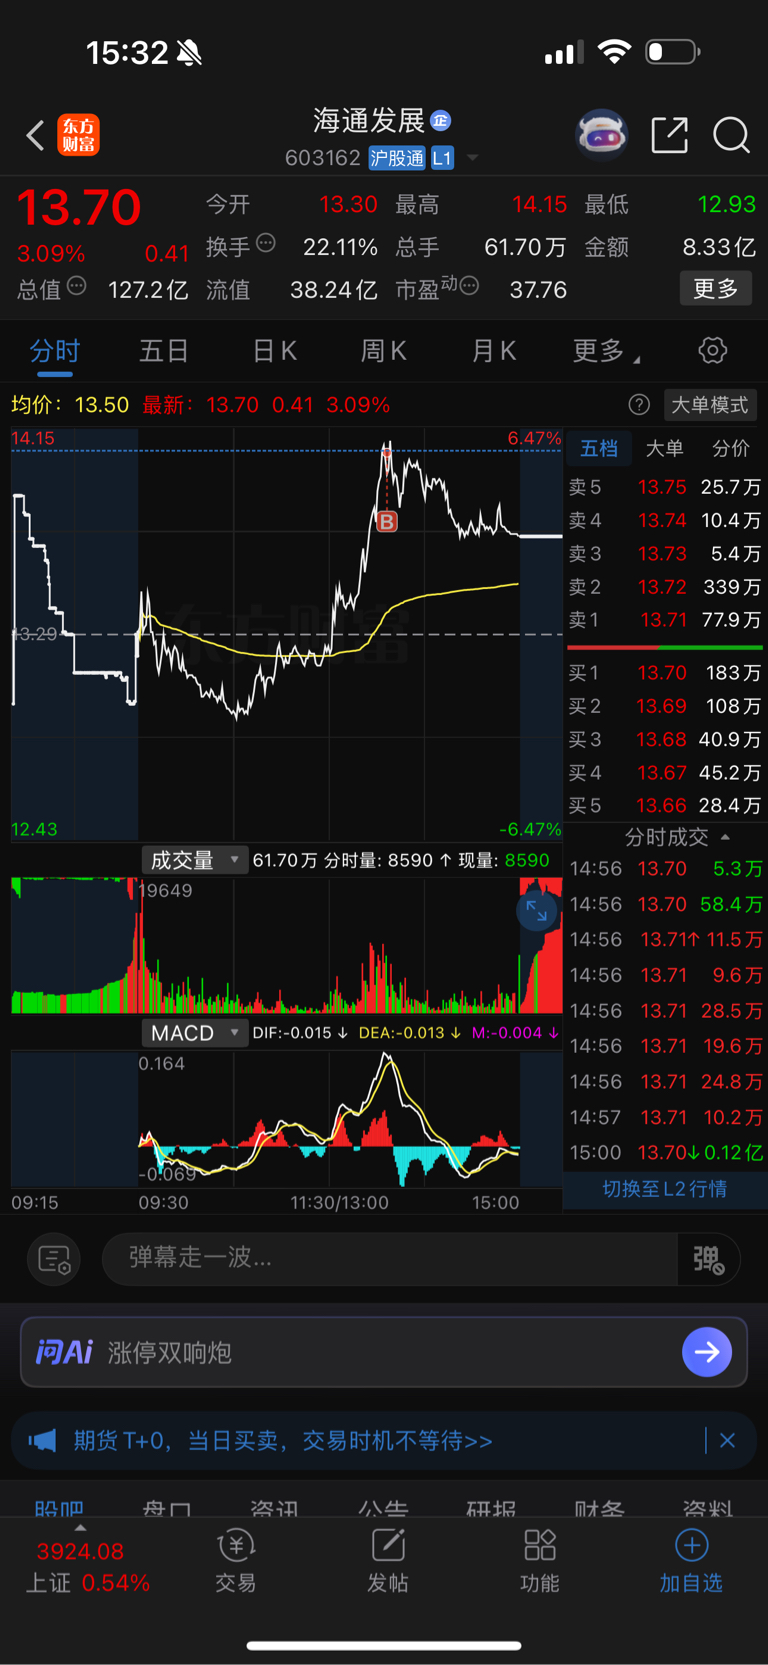Tap the current price 13.70 headline

click(x=79, y=208)
